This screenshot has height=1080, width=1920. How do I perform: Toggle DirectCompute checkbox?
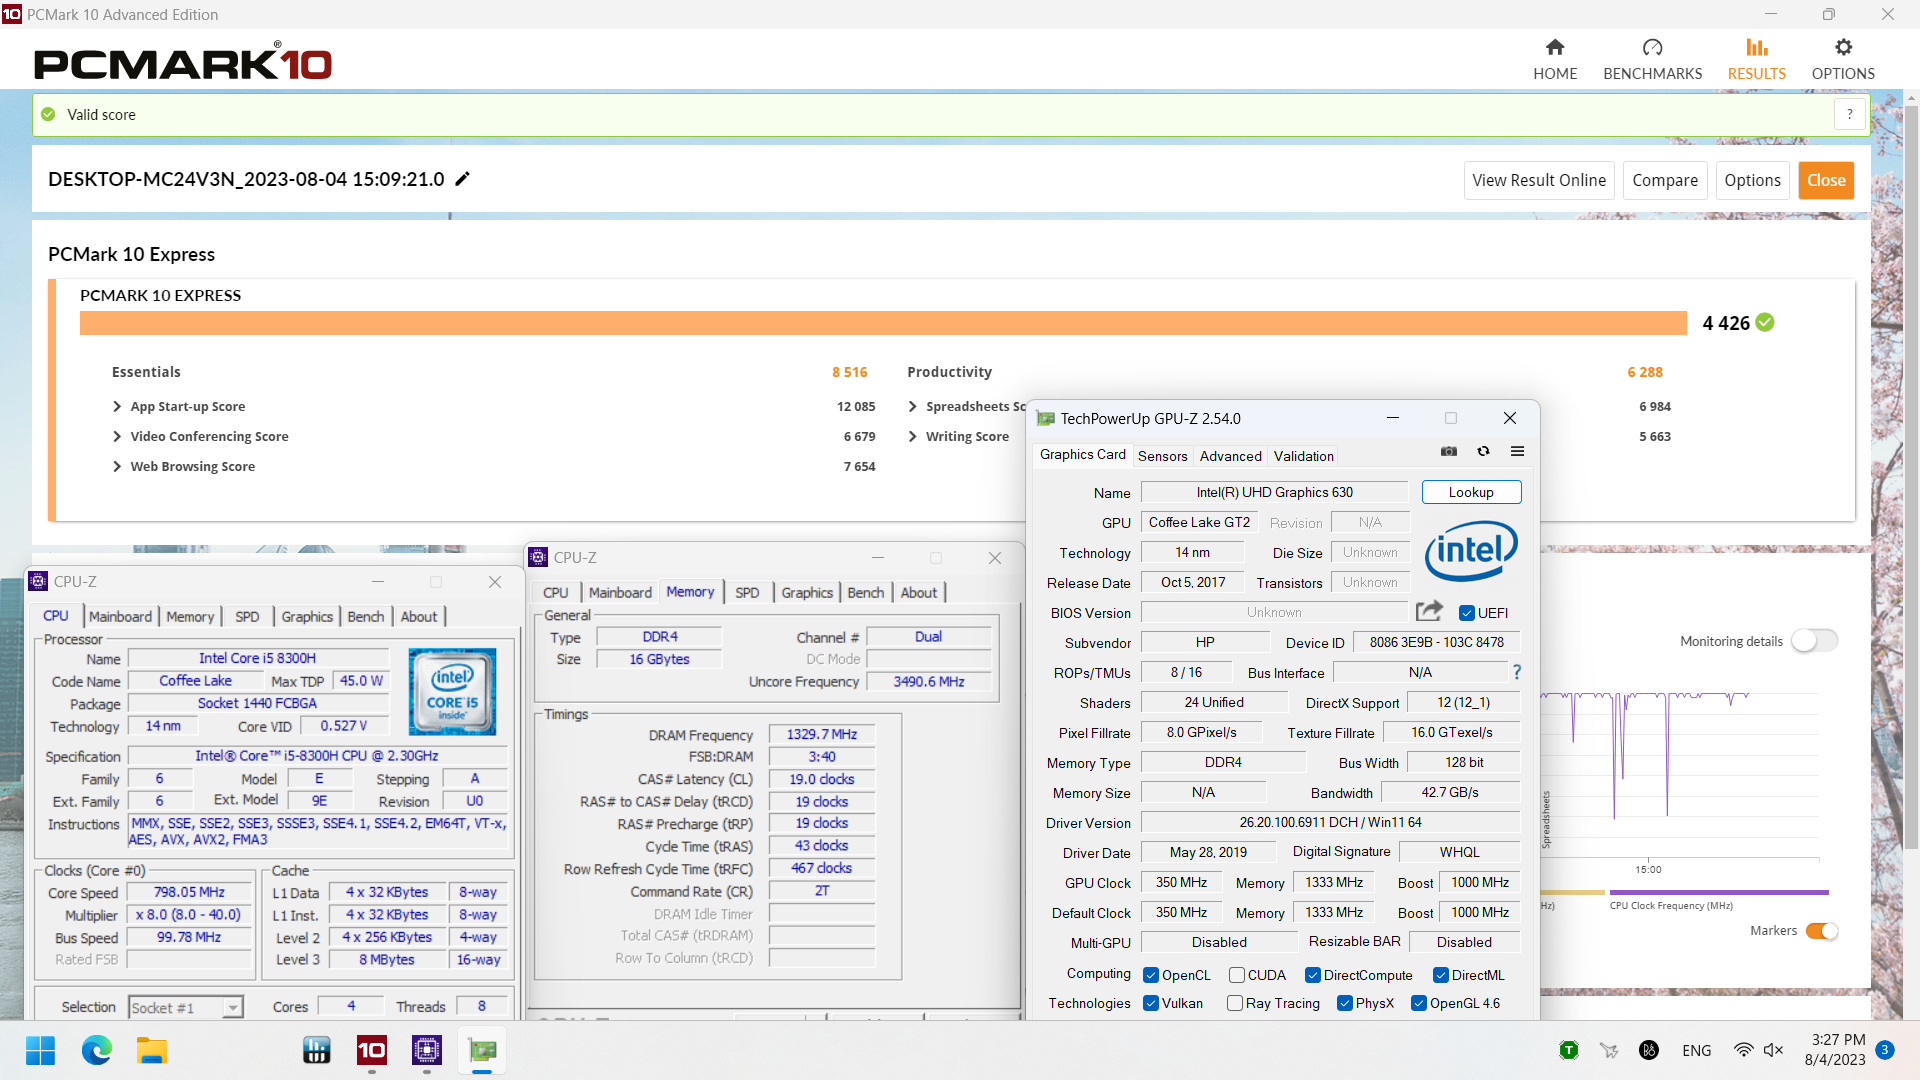[x=1312, y=975]
